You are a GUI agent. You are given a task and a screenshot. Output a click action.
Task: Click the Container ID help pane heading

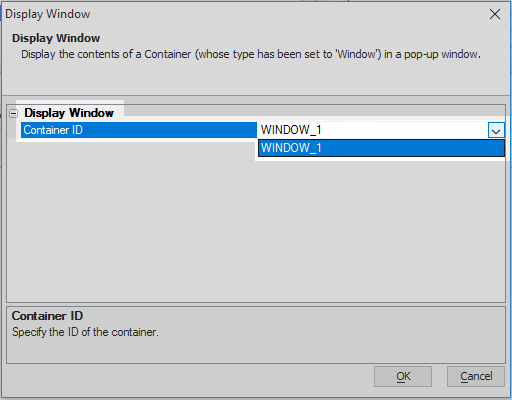(x=47, y=316)
